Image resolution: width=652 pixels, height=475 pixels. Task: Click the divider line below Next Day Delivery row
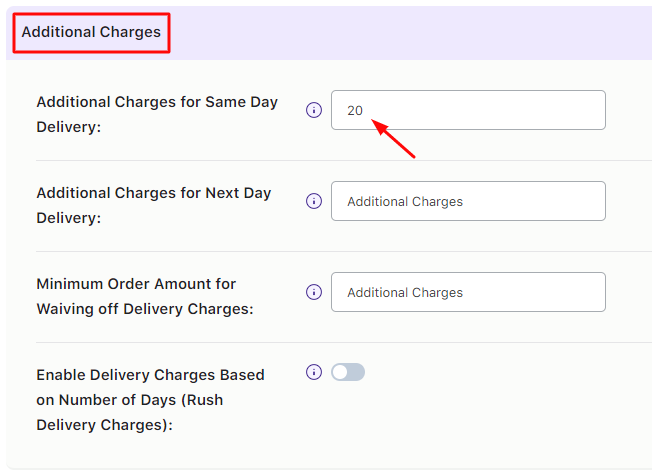(x=340, y=251)
